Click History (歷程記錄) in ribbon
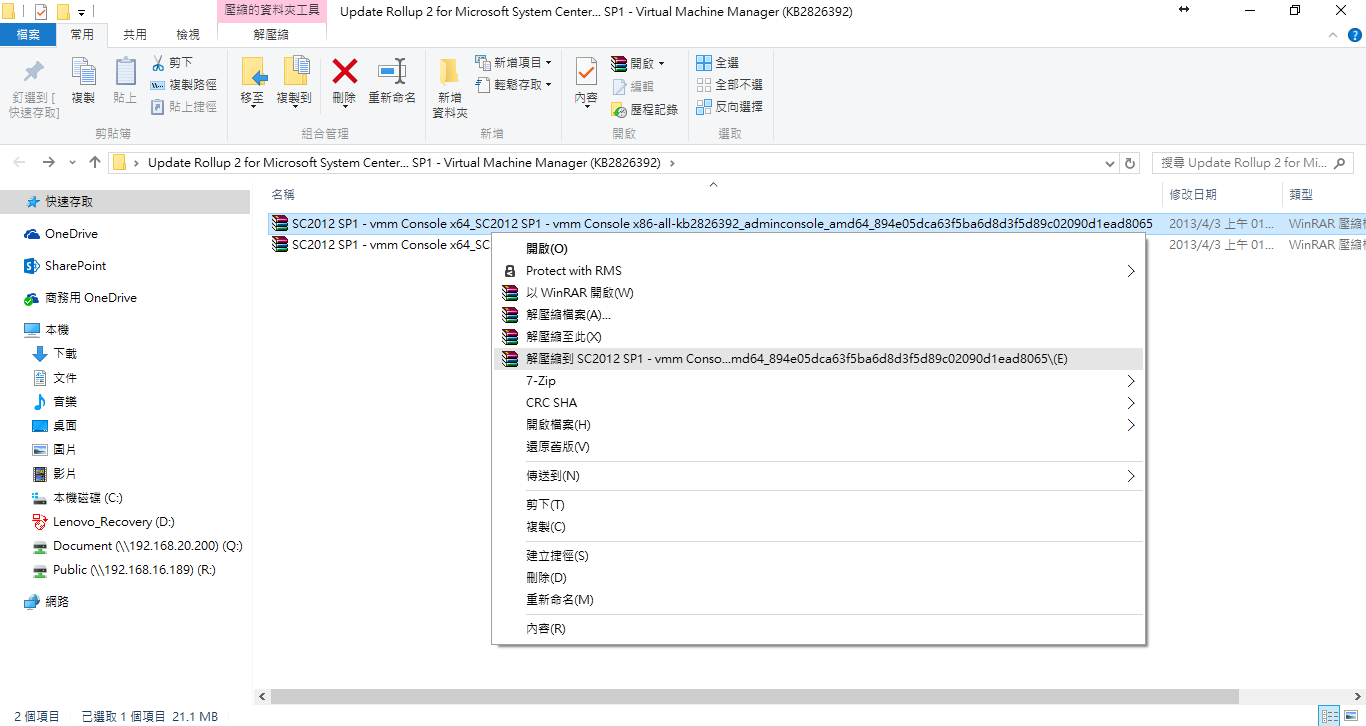The image size is (1366, 726). tap(645, 109)
